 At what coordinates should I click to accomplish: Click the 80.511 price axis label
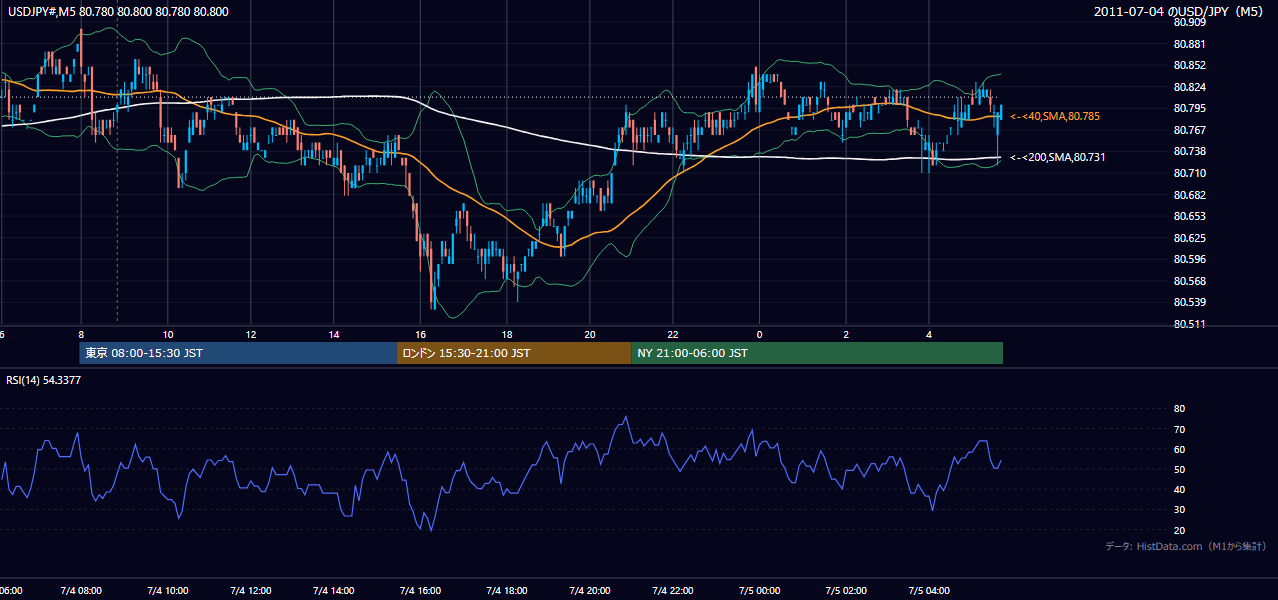point(1189,324)
